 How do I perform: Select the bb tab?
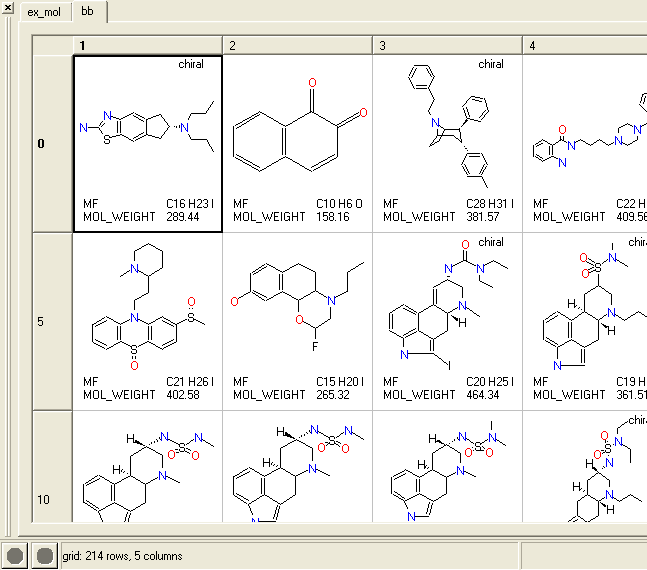[89, 12]
